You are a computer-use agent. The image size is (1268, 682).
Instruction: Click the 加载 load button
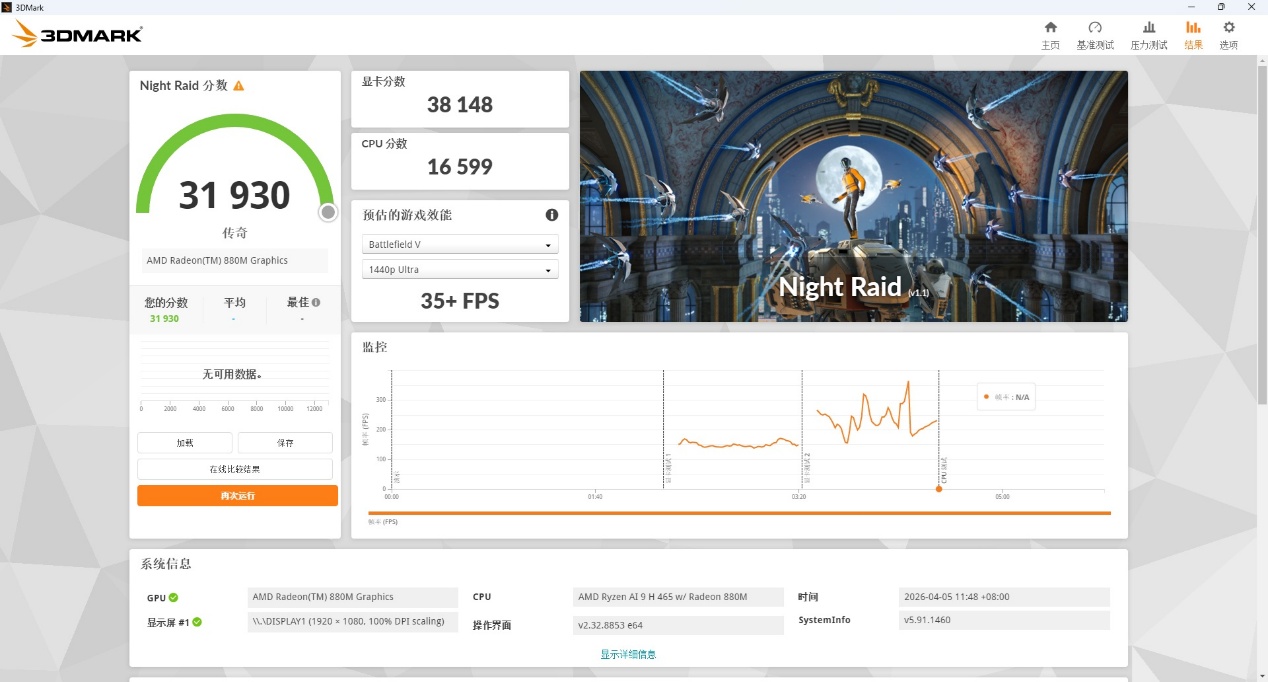coord(185,443)
